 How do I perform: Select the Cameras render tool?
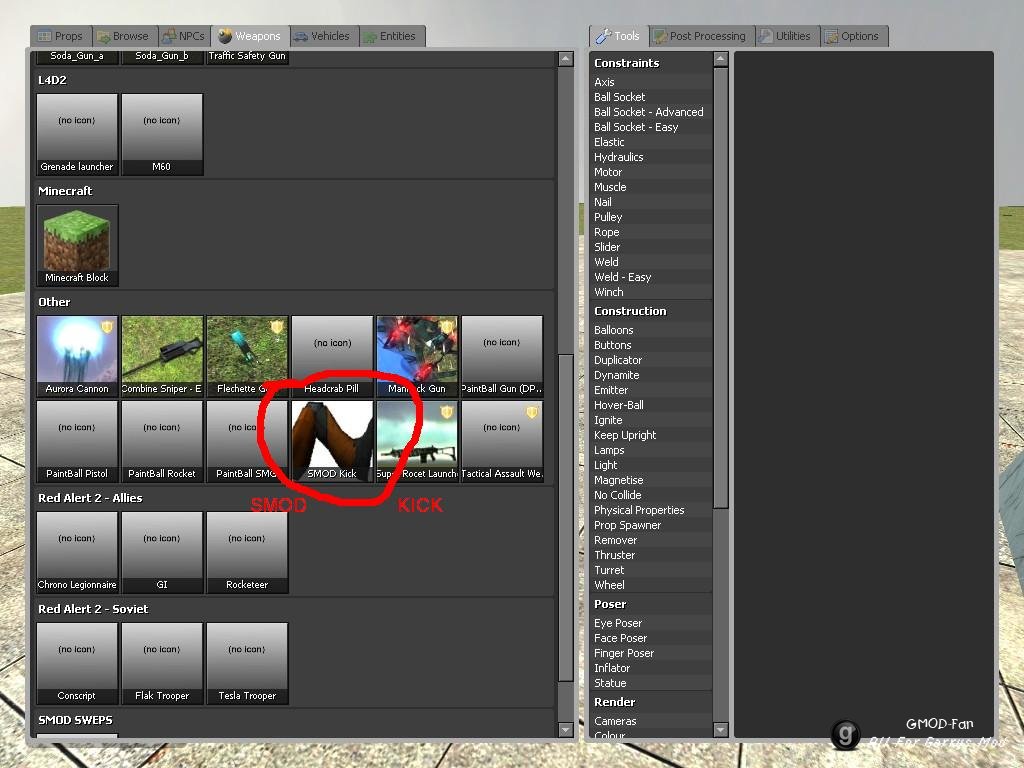click(x=650, y=721)
